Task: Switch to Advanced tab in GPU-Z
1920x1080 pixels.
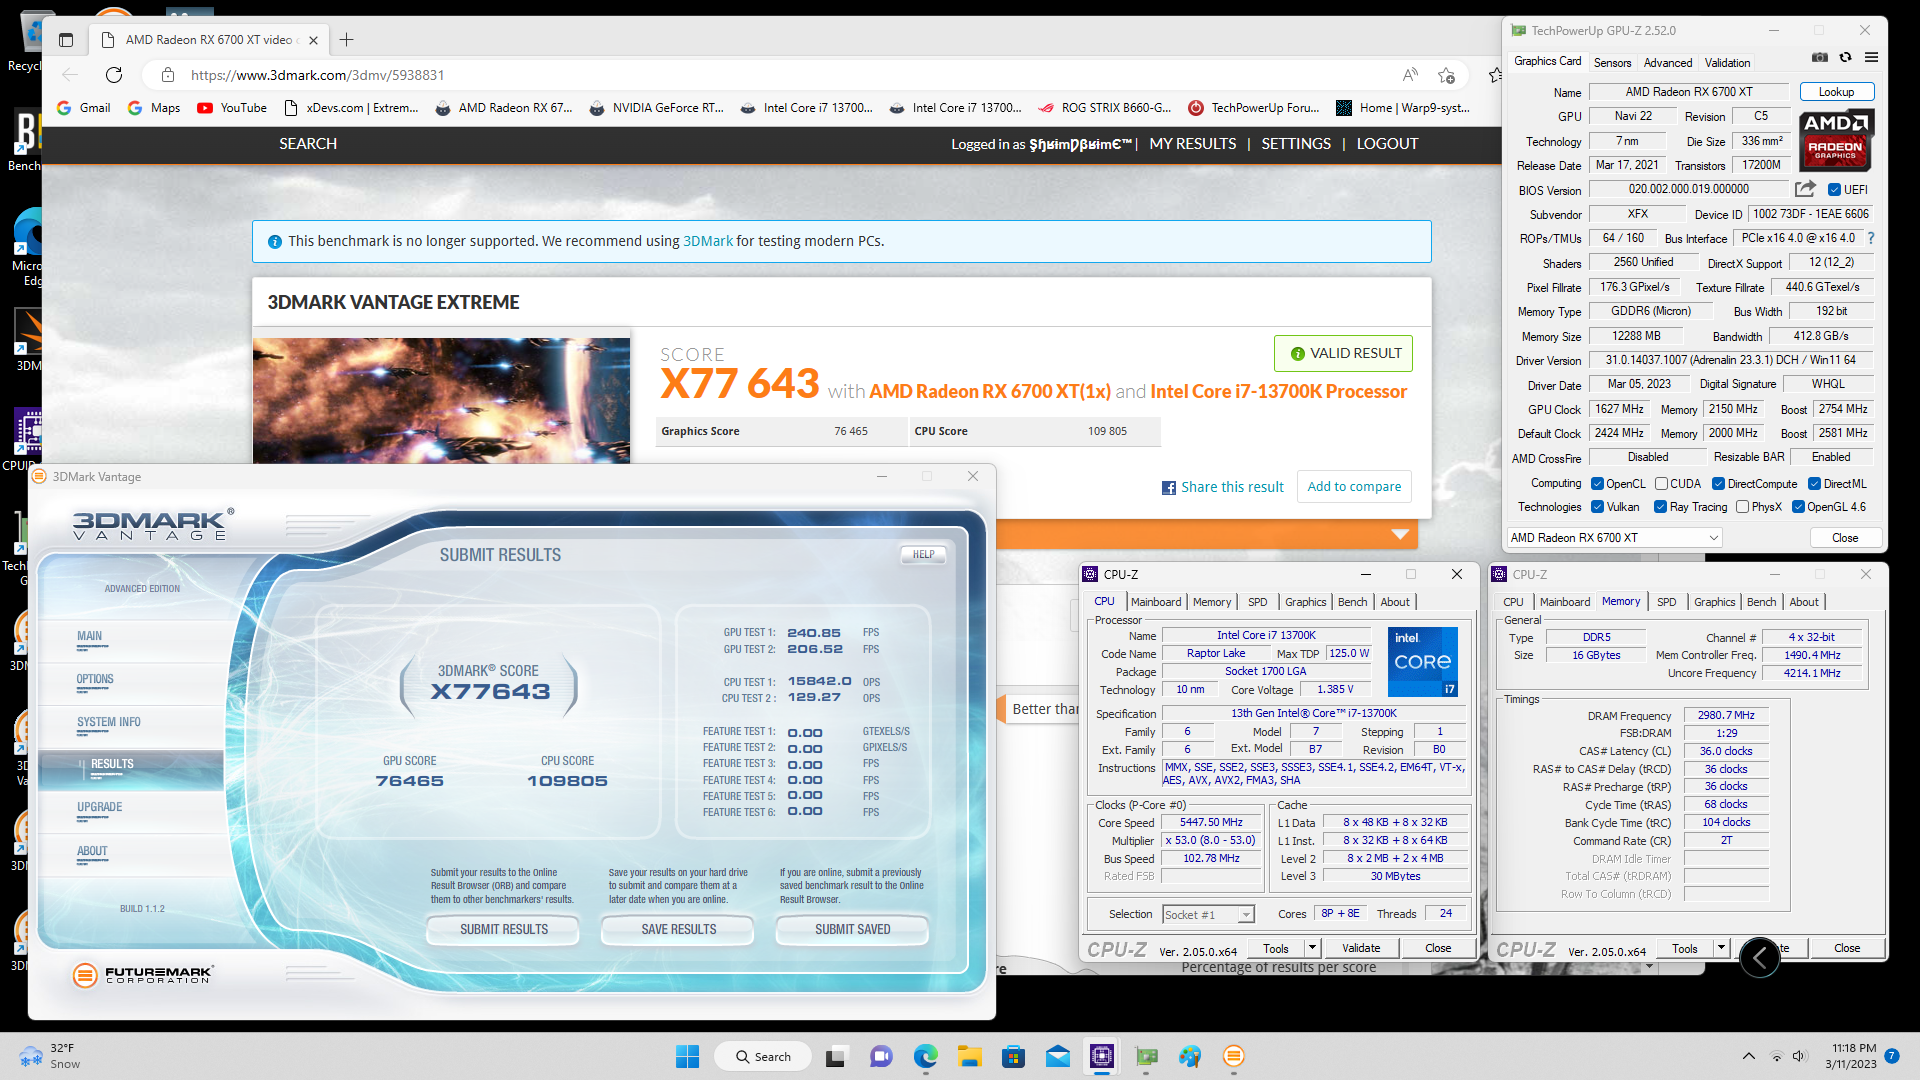Action: tap(1668, 63)
